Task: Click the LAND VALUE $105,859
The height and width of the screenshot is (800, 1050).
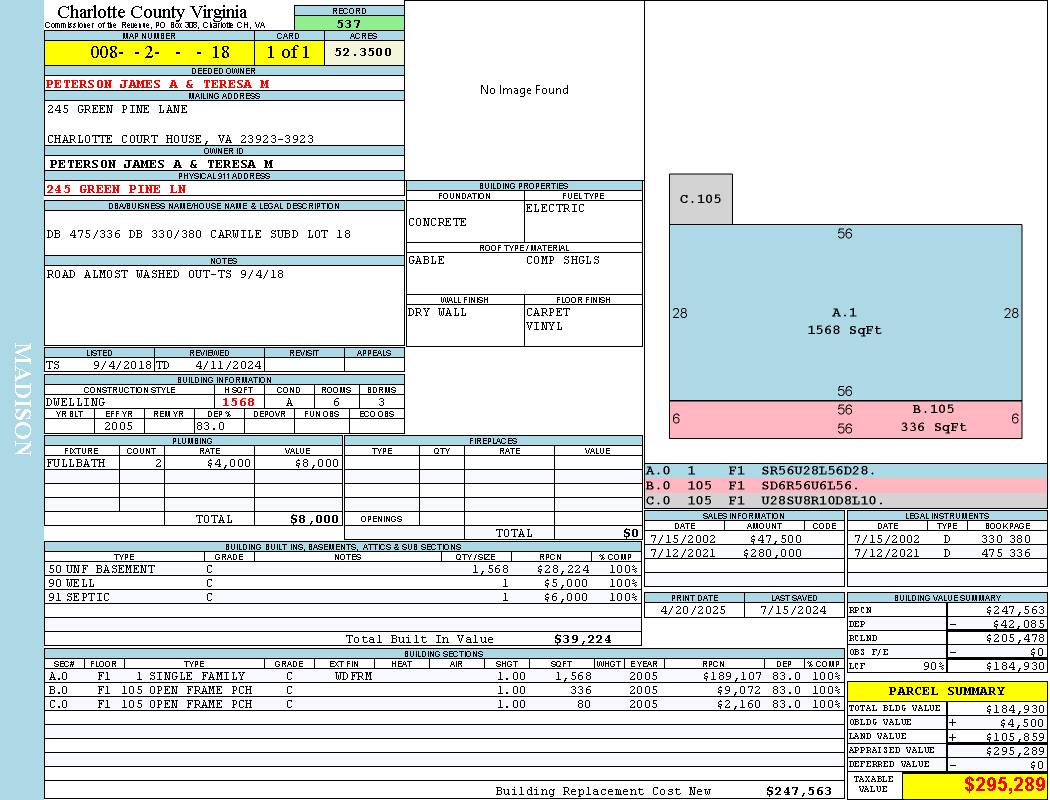Action: point(1015,736)
